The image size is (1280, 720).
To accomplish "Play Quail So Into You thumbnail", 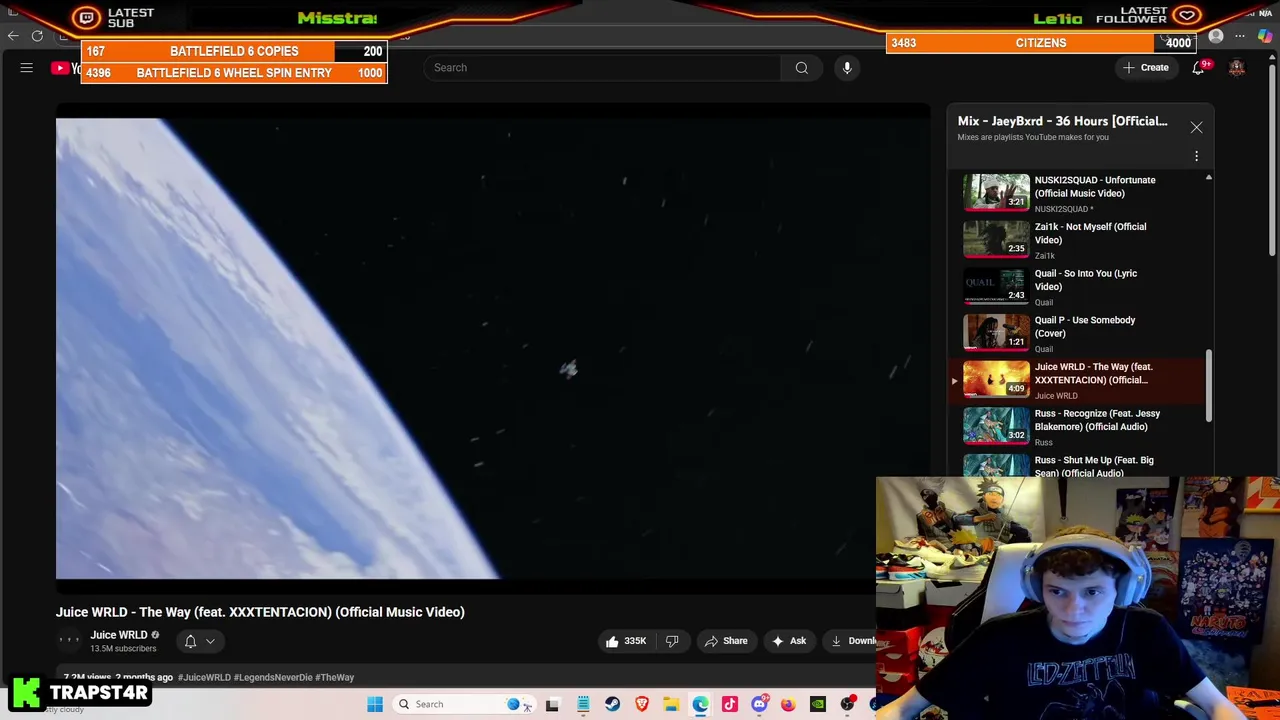I will tap(996, 287).
